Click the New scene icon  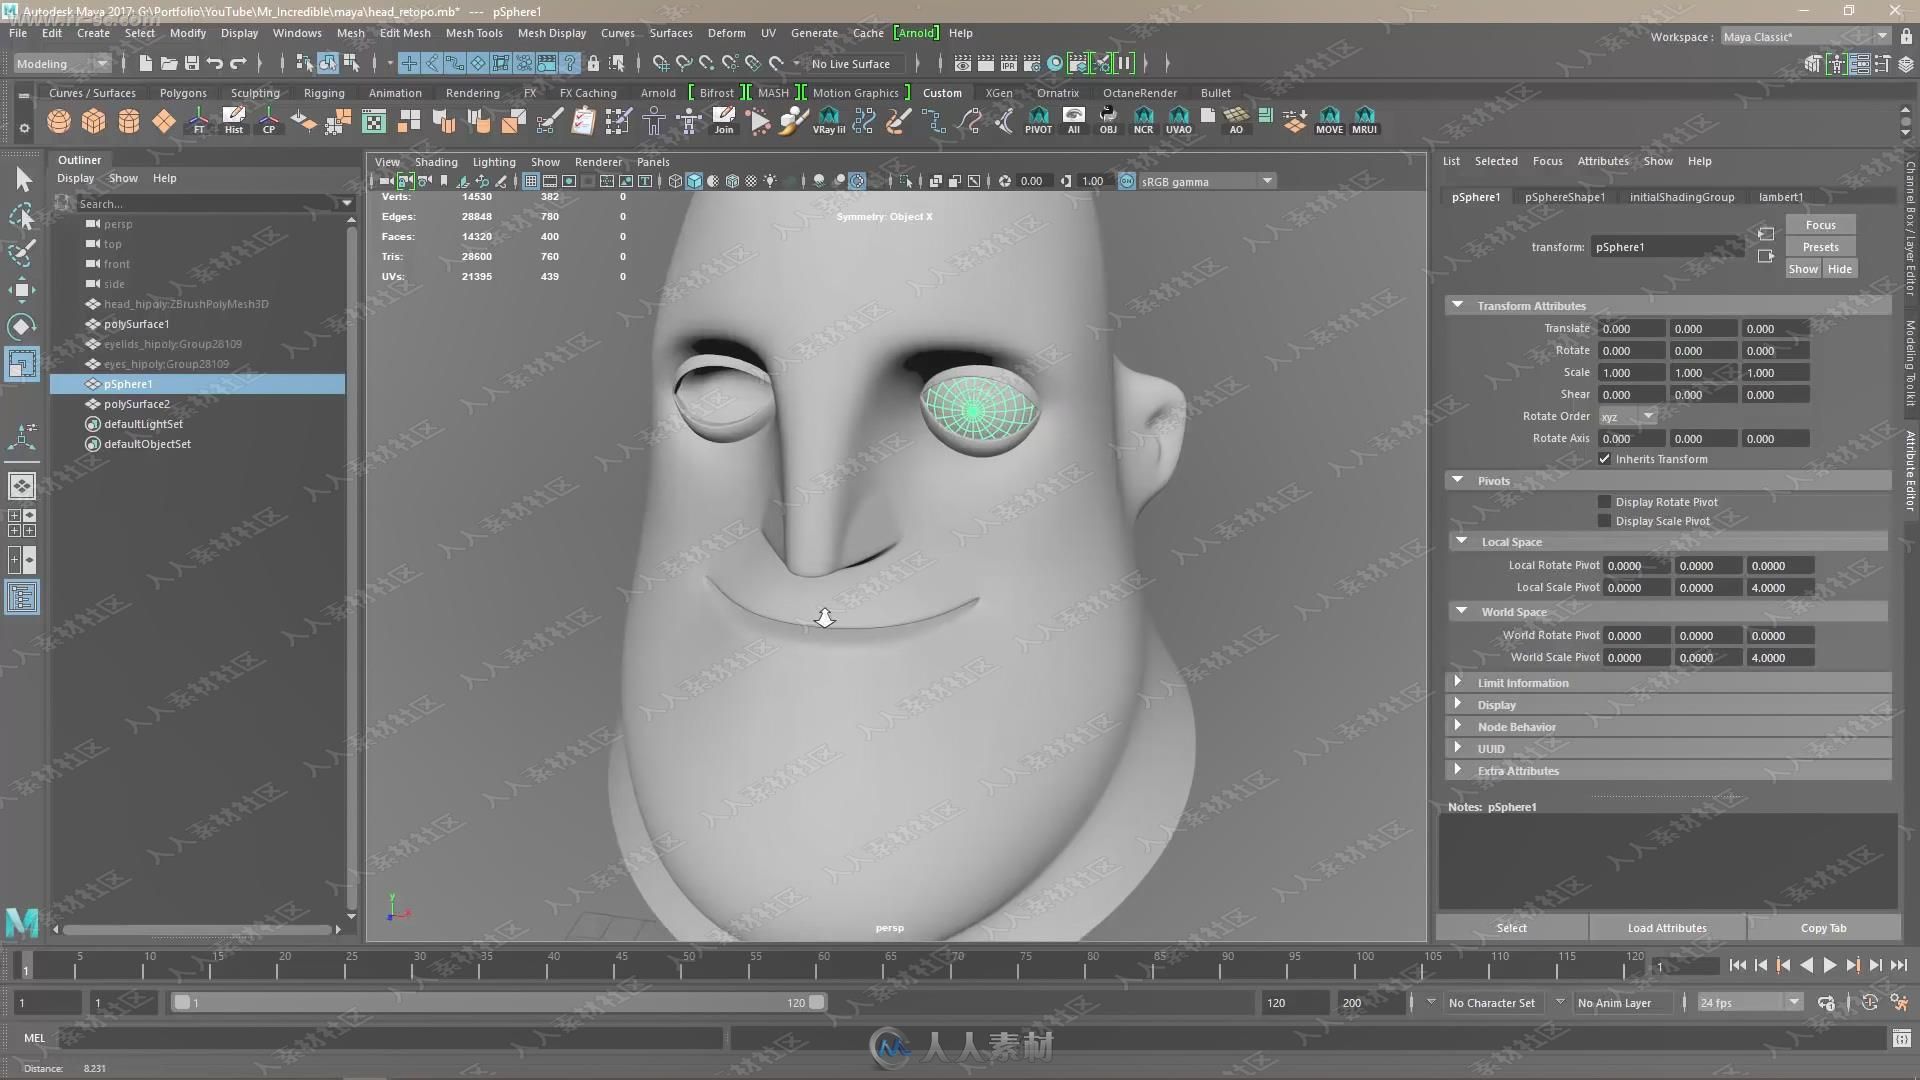[146, 63]
